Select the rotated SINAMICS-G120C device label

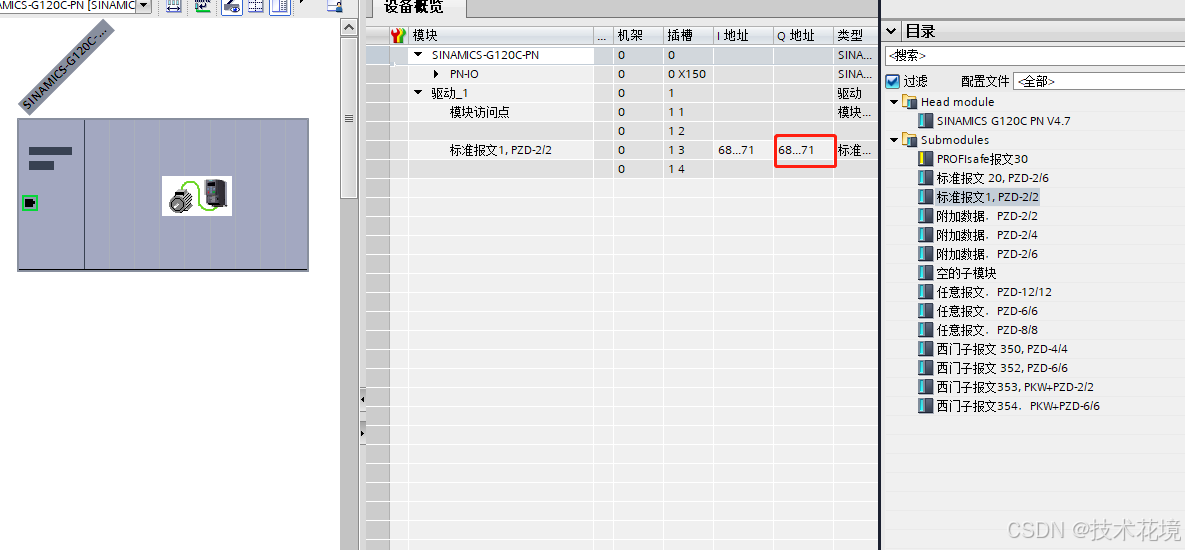pyautogui.click(x=66, y=66)
